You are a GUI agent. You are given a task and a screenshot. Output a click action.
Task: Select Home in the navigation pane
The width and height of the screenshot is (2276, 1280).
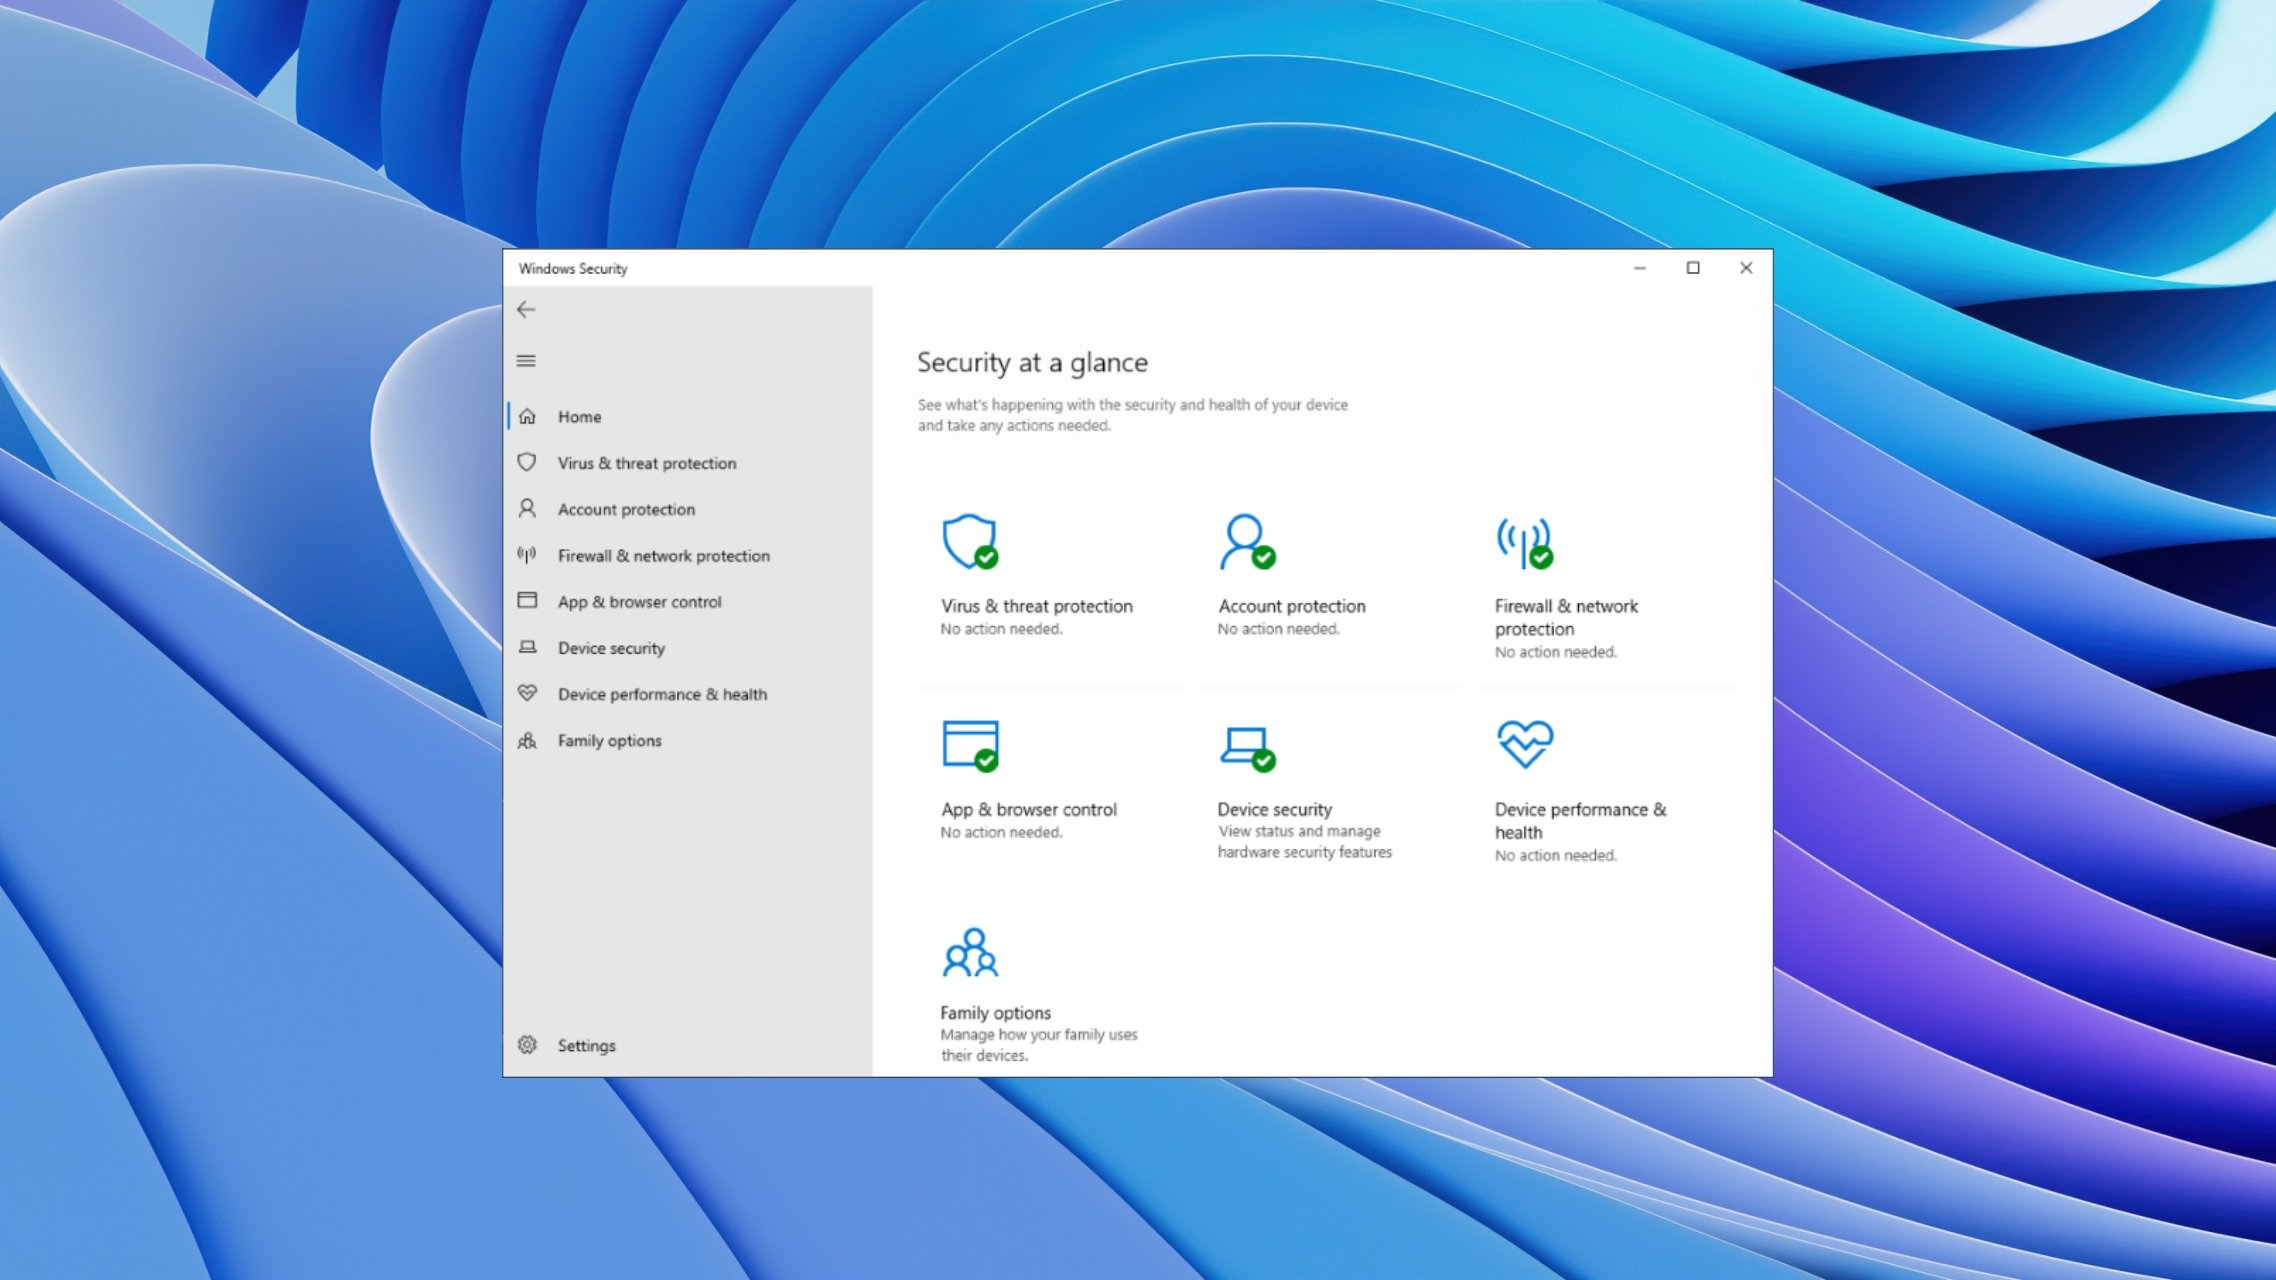coord(687,416)
